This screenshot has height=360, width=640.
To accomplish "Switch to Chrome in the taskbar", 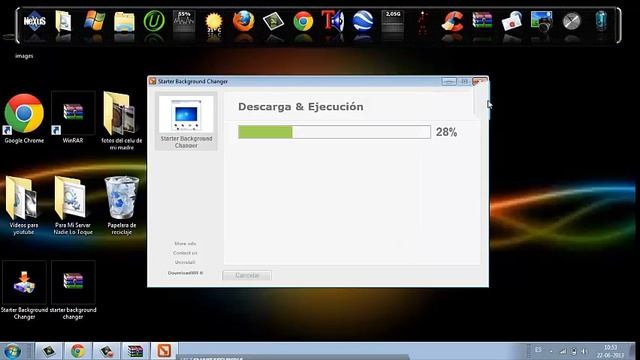I will tap(78, 351).
